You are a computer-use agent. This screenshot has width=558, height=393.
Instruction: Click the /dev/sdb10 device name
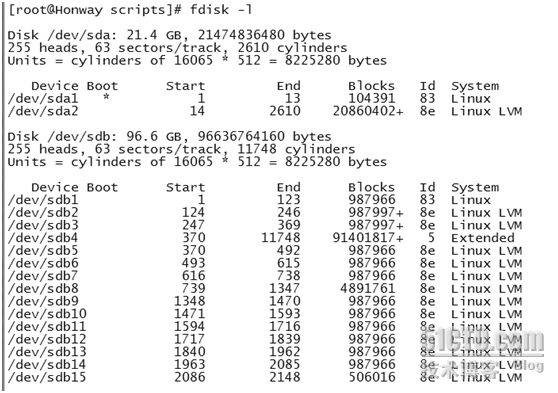[47, 314]
